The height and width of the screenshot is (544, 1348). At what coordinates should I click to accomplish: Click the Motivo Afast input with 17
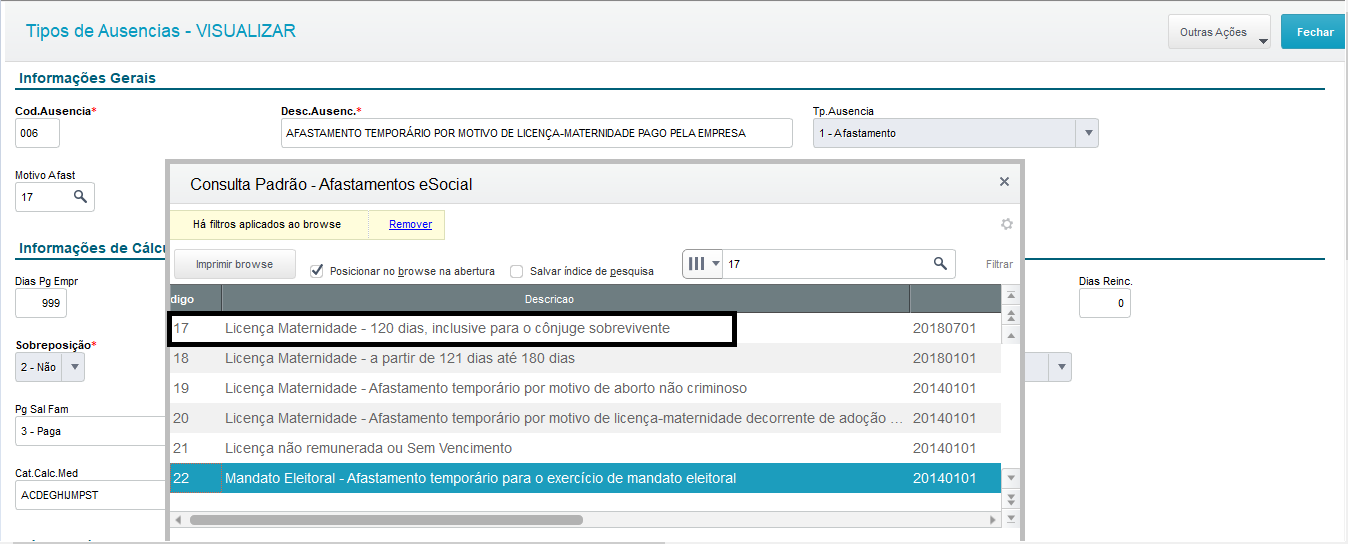(x=43, y=197)
